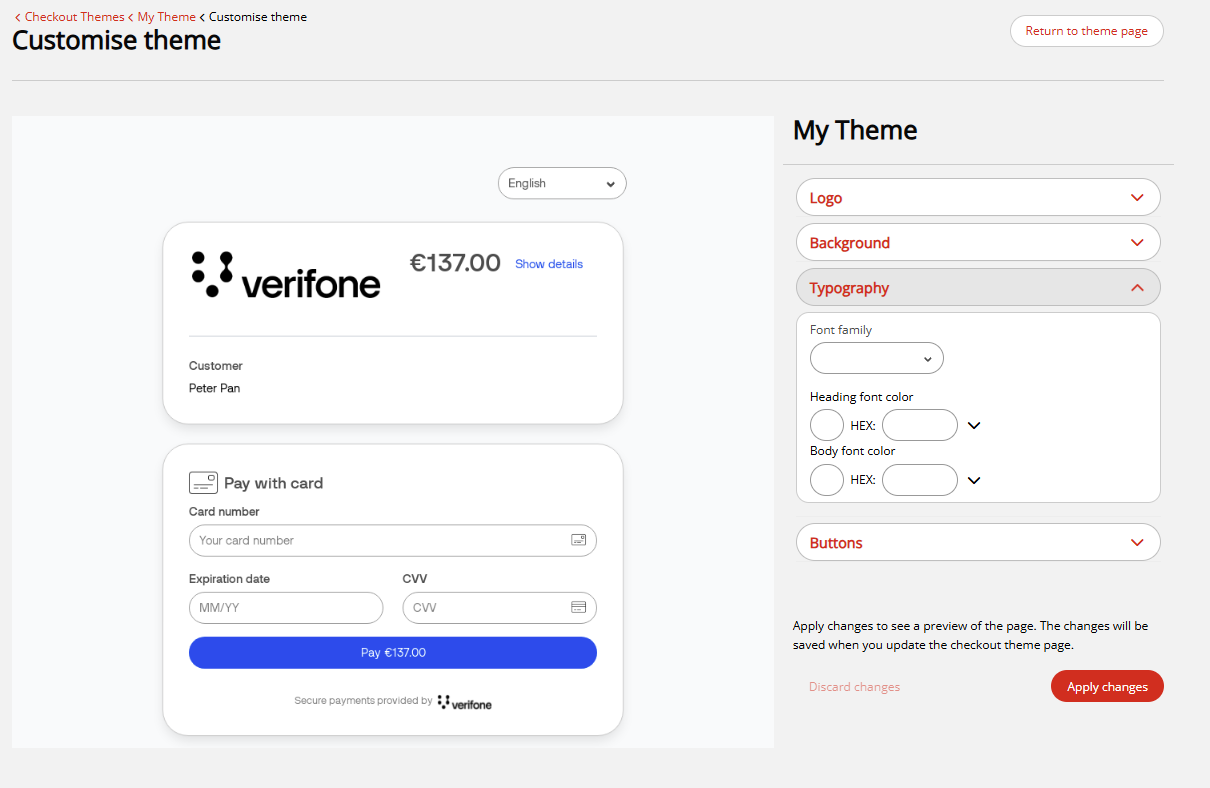Go to Checkout Themes breadcrumb
The width and height of the screenshot is (1210, 788).
[75, 17]
